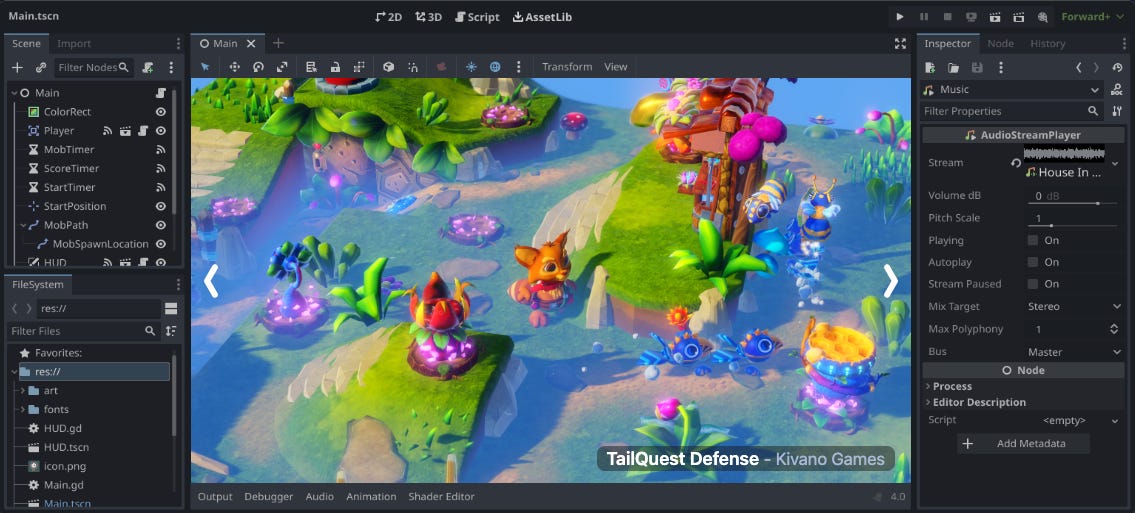The image size is (1135, 513).
Task: Go to next slide with right arrow
Action: 890,281
